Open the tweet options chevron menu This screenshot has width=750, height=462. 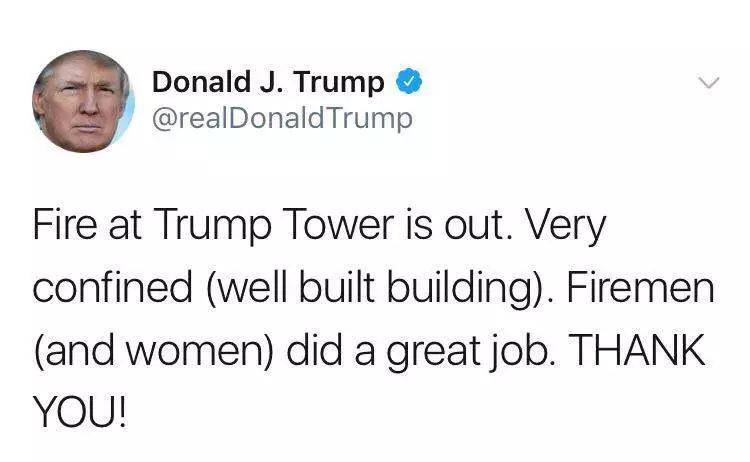(708, 83)
